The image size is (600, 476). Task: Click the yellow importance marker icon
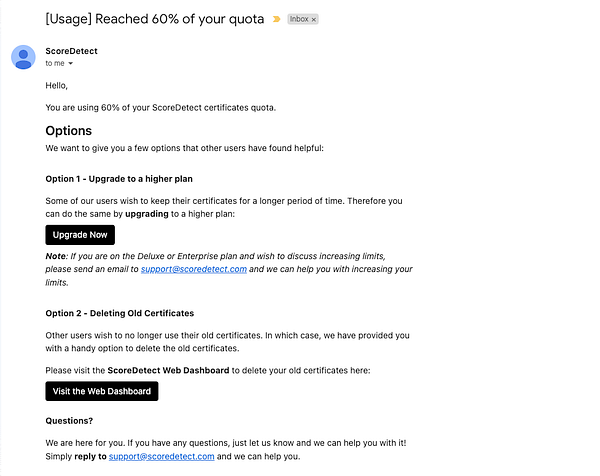[x=276, y=19]
